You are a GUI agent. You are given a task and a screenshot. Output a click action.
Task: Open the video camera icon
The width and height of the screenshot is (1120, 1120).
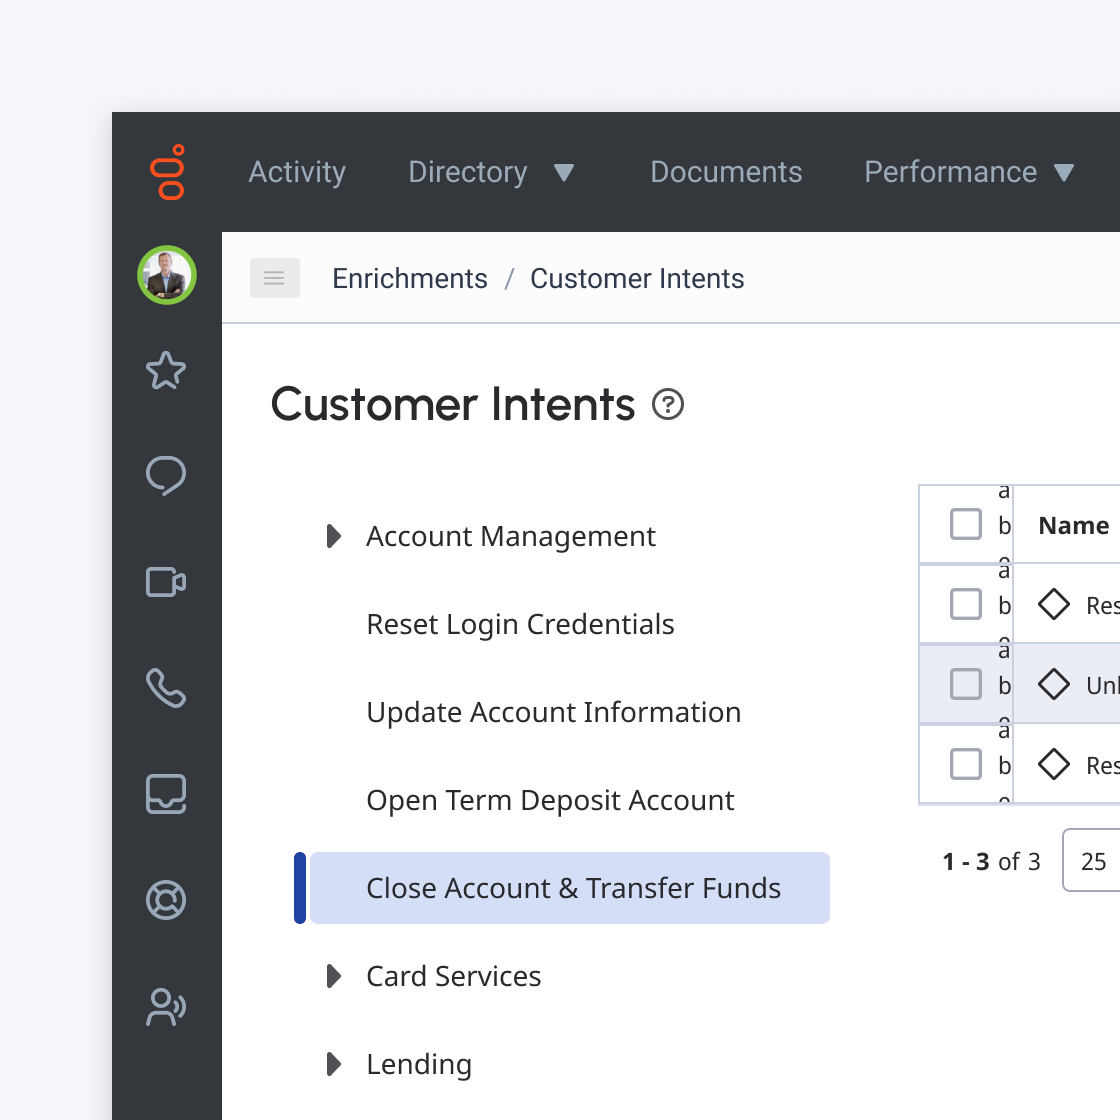166,581
